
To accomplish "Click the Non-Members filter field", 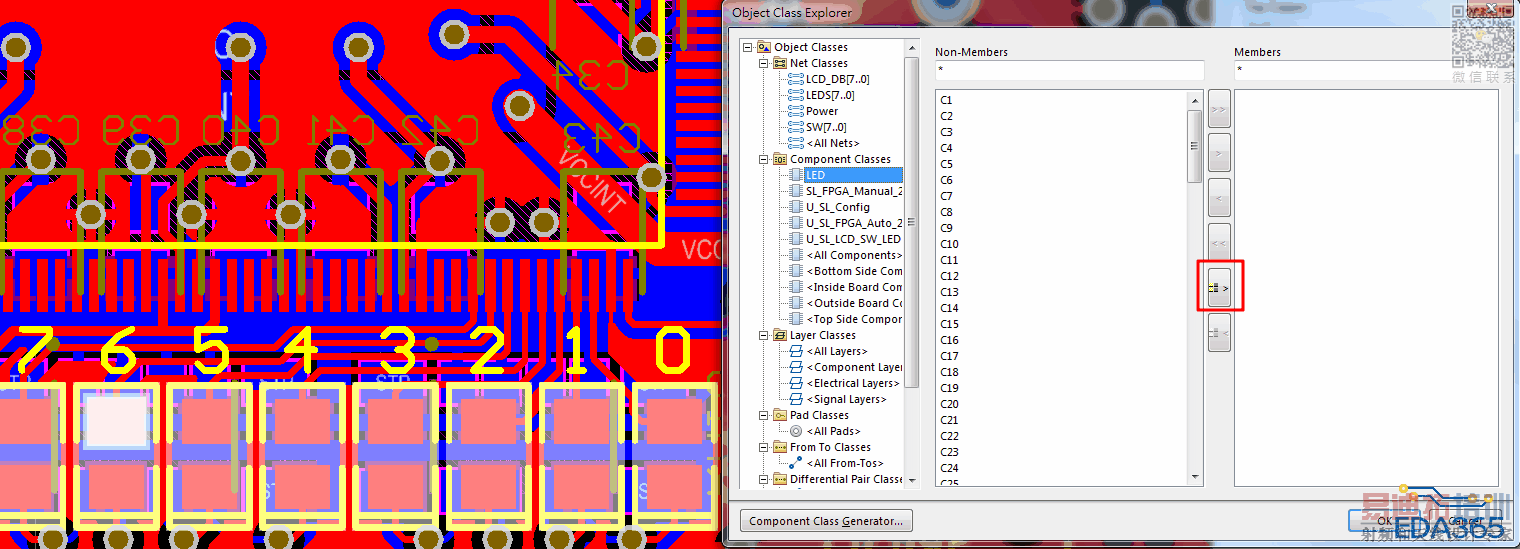I will click(x=1069, y=71).
